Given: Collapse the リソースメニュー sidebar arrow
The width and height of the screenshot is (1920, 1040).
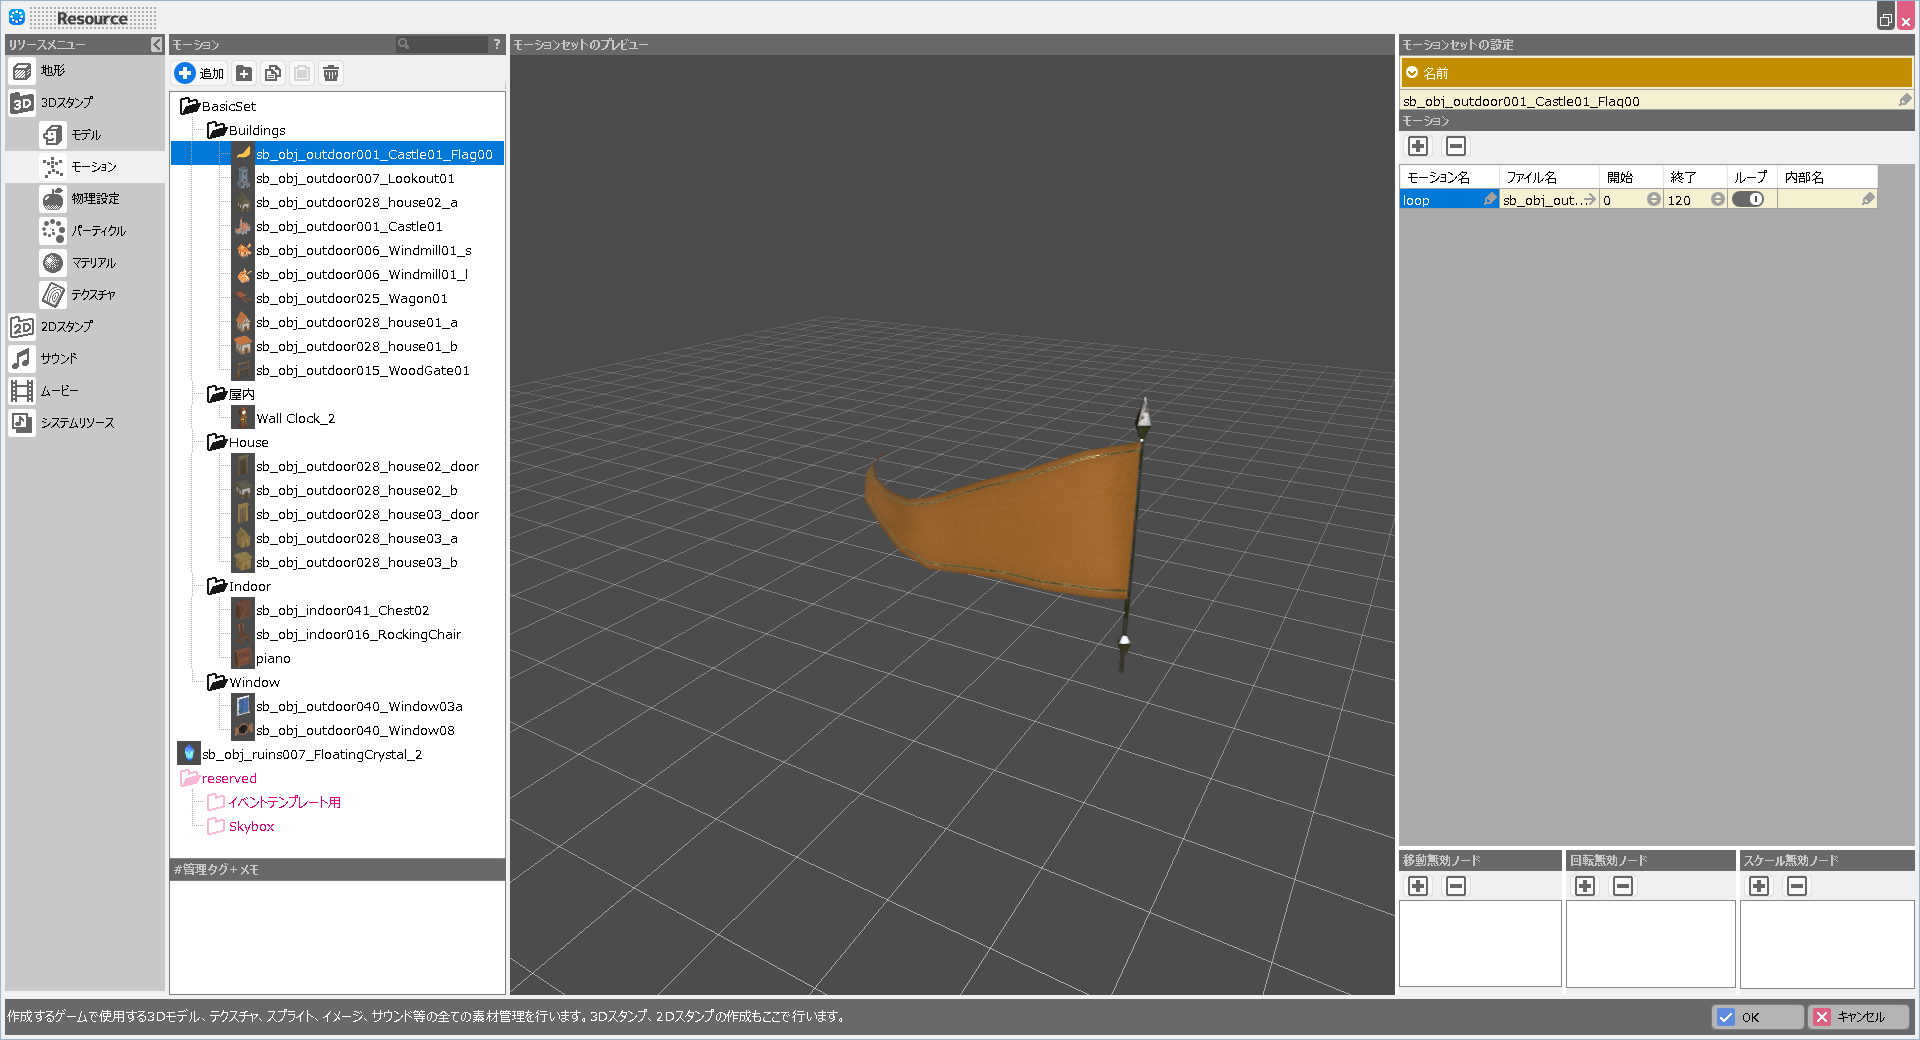Looking at the screenshot, I should 156,44.
